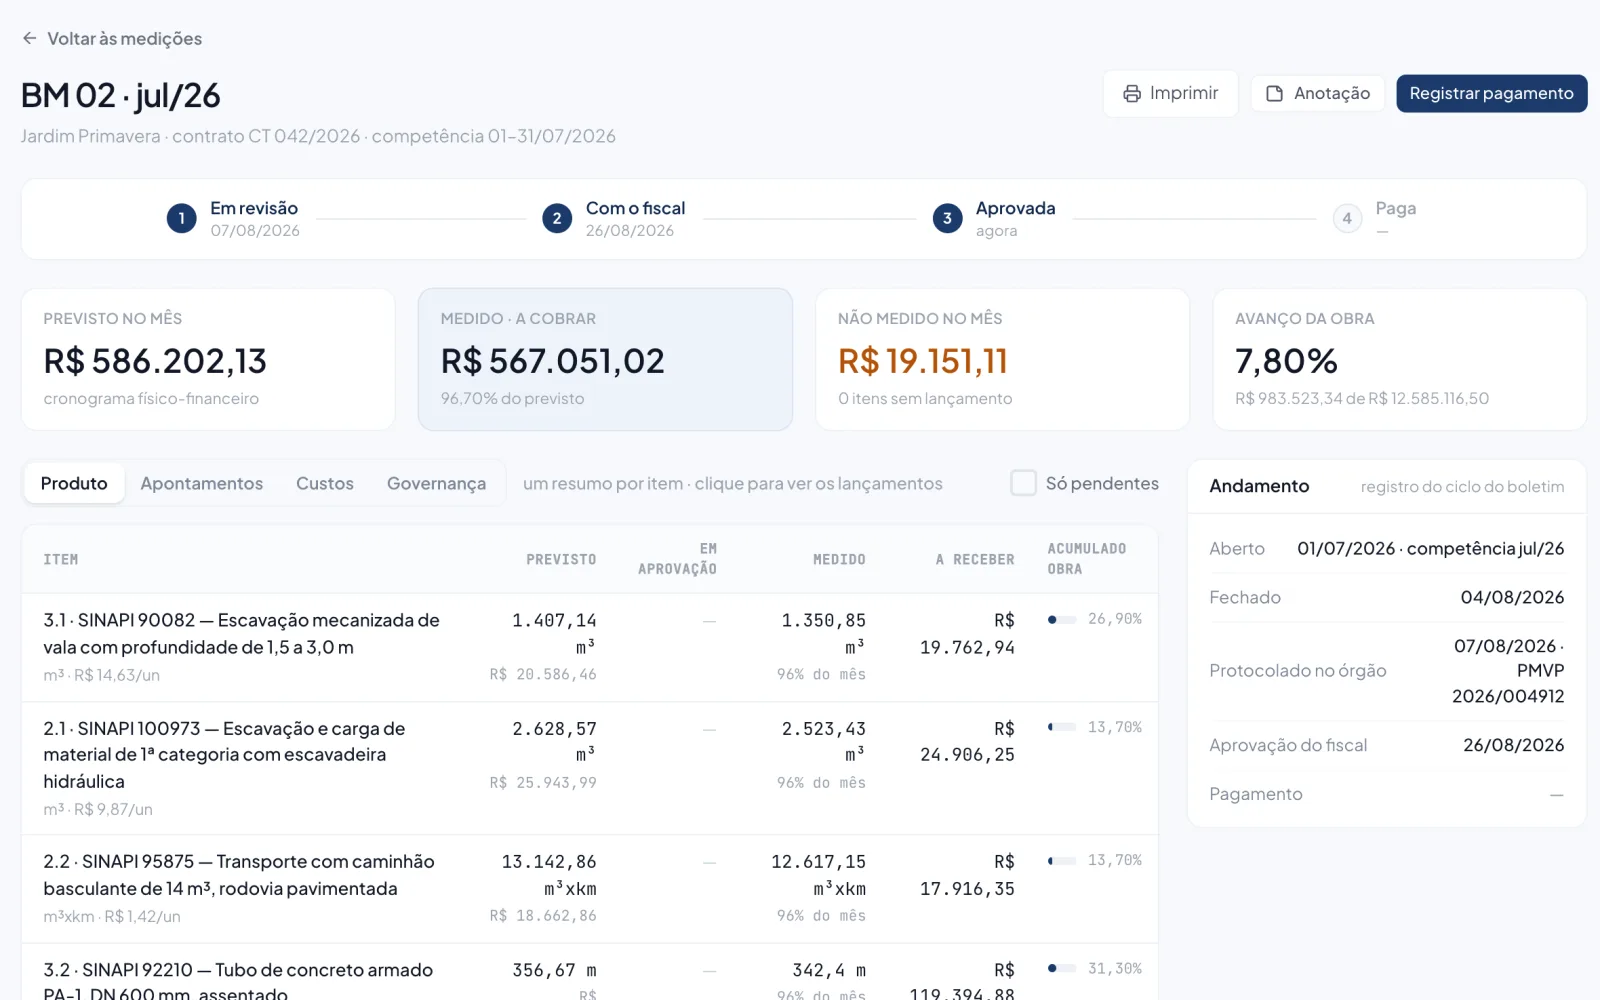The height and width of the screenshot is (1000, 1600).
Task: Go back via Voltar às medições link
Action: click(125, 38)
